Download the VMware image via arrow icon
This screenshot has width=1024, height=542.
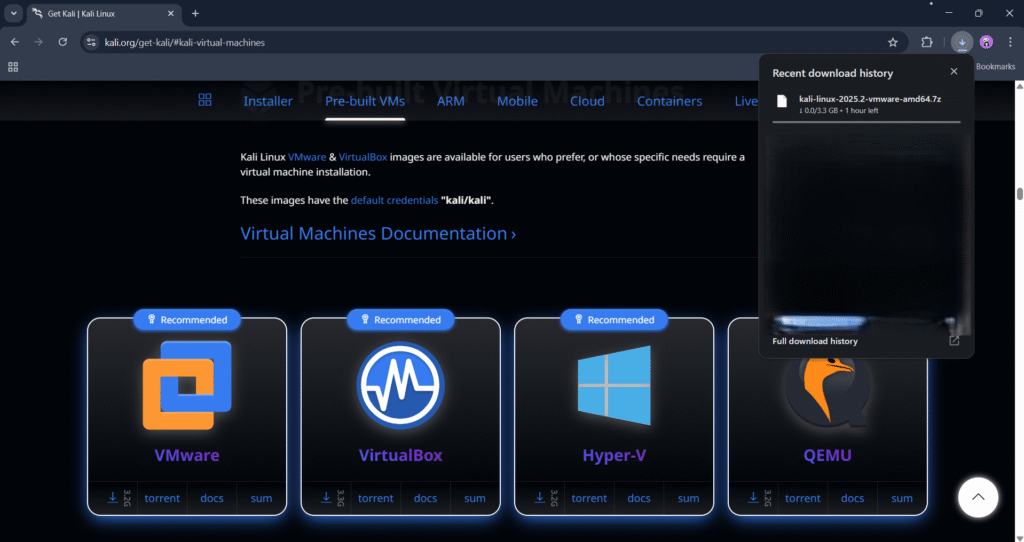(x=112, y=498)
